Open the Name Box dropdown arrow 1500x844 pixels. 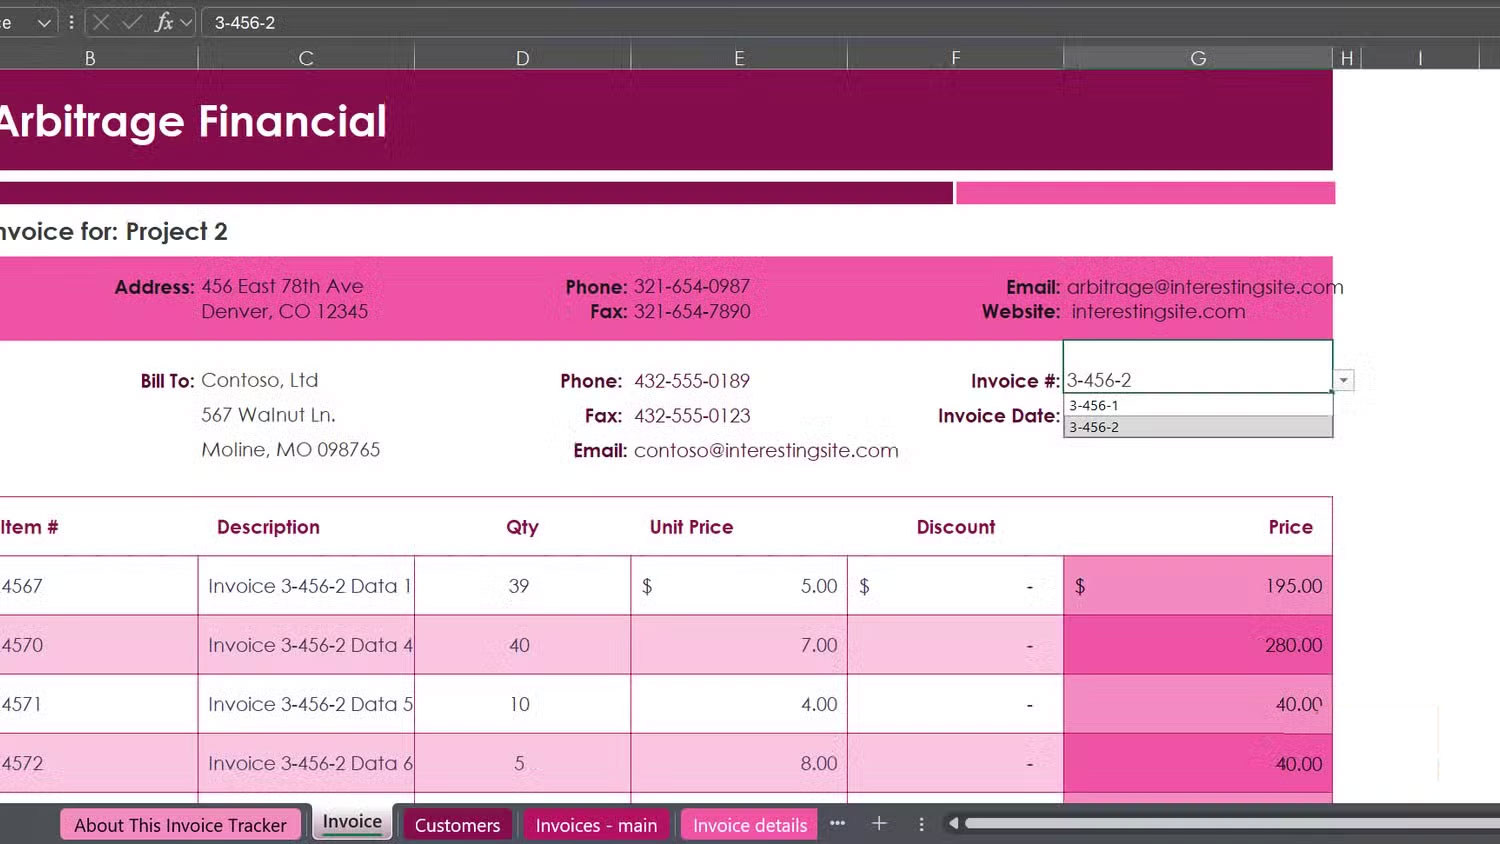coord(44,22)
